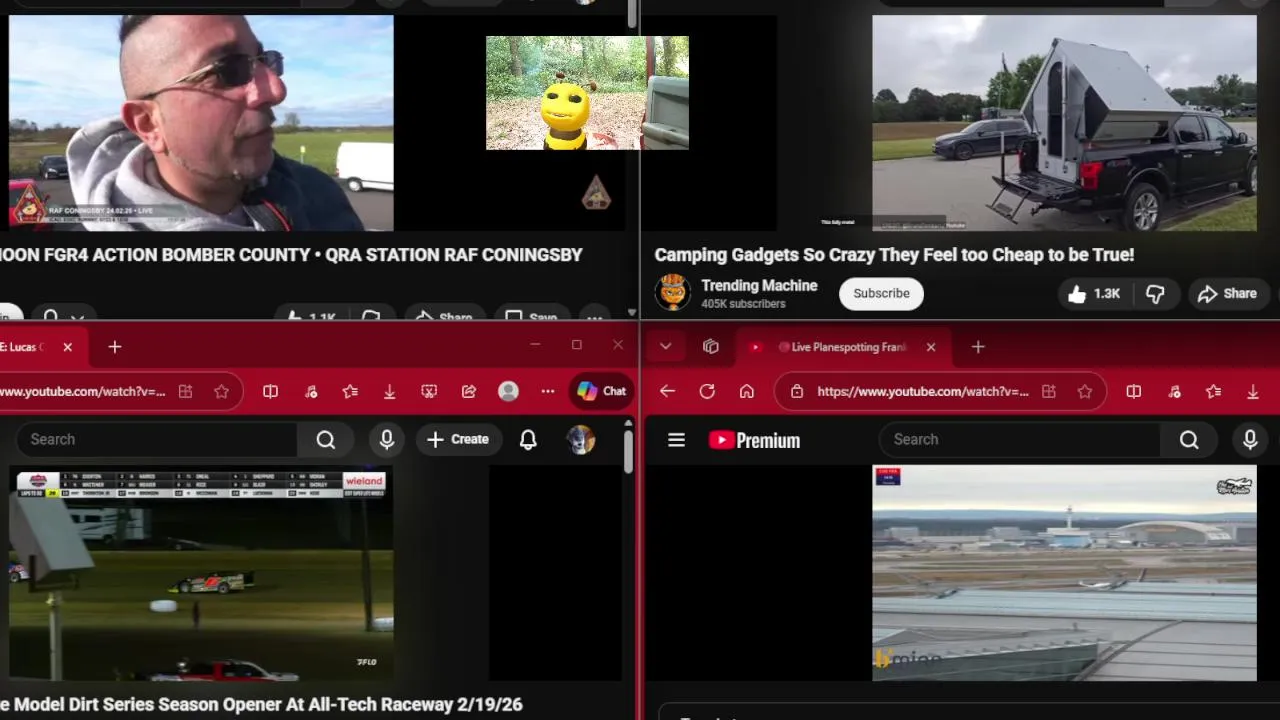Click YouTube search magnifier in bottom-right window
Screen dimensions: 1280x720
(1189, 439)
